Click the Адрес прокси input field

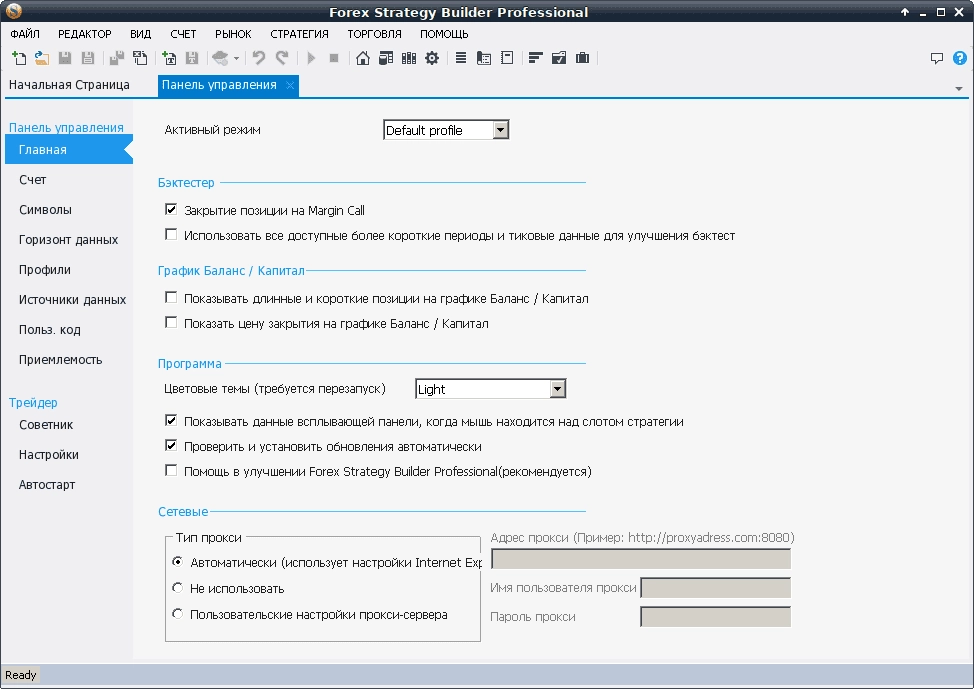tap(641, 559)
